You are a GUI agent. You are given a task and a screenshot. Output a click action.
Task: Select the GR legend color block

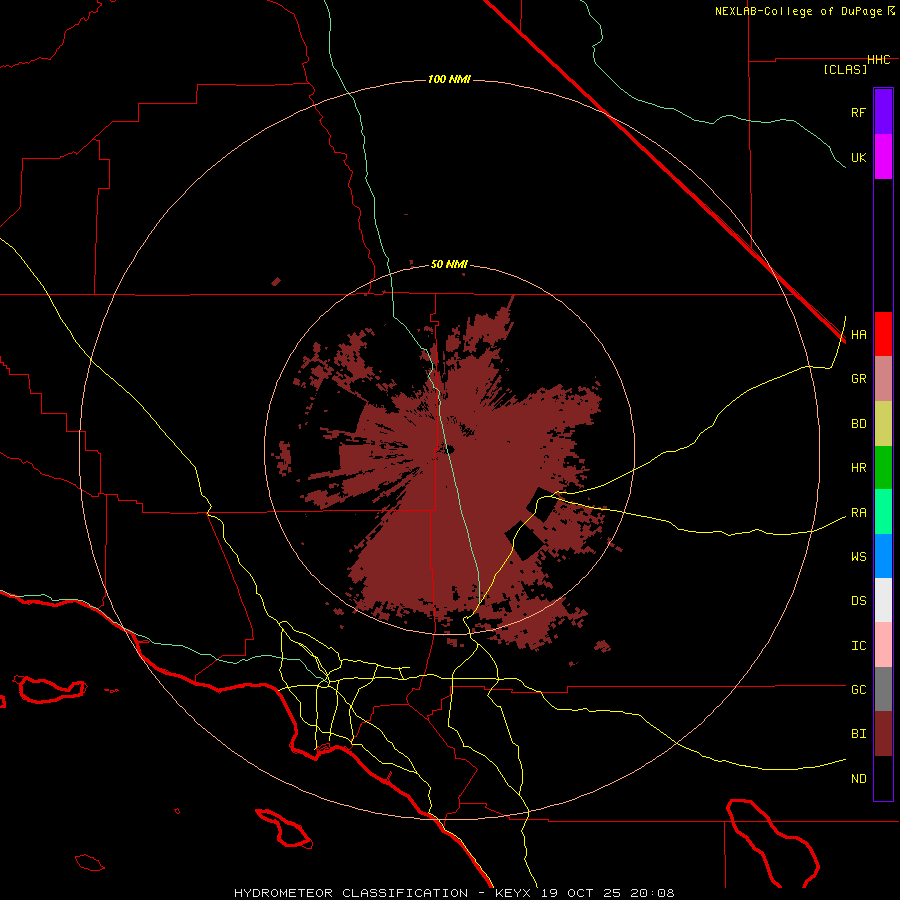(x=883, y=379)
